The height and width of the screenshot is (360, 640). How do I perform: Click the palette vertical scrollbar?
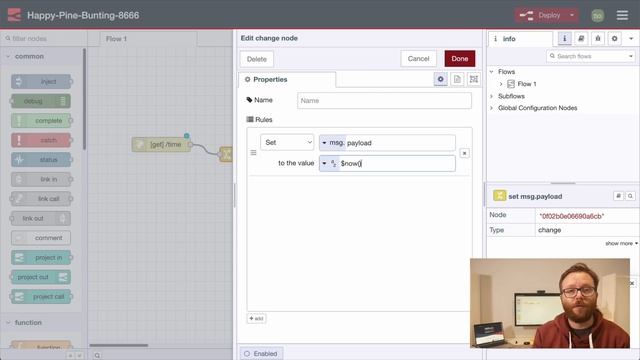84,99
